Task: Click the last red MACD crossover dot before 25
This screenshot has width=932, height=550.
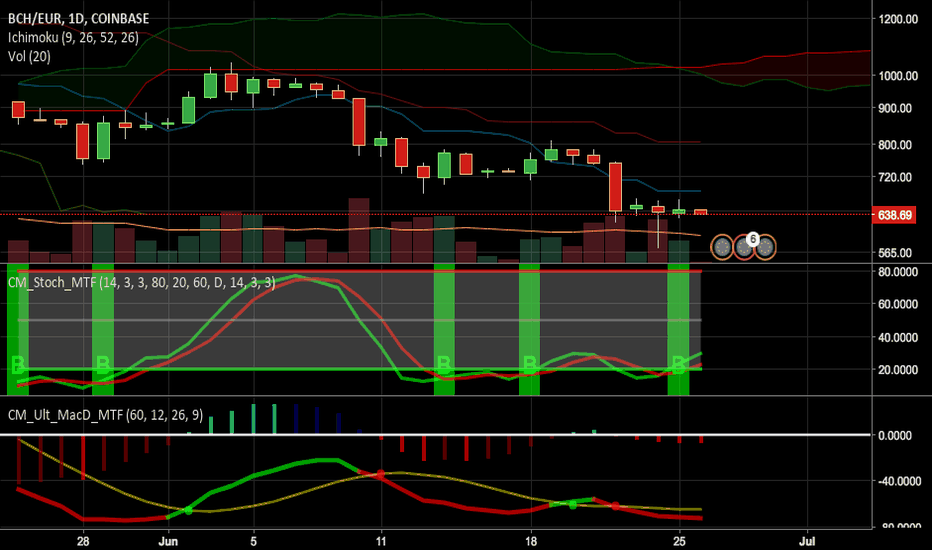Action: pos(616,506)
